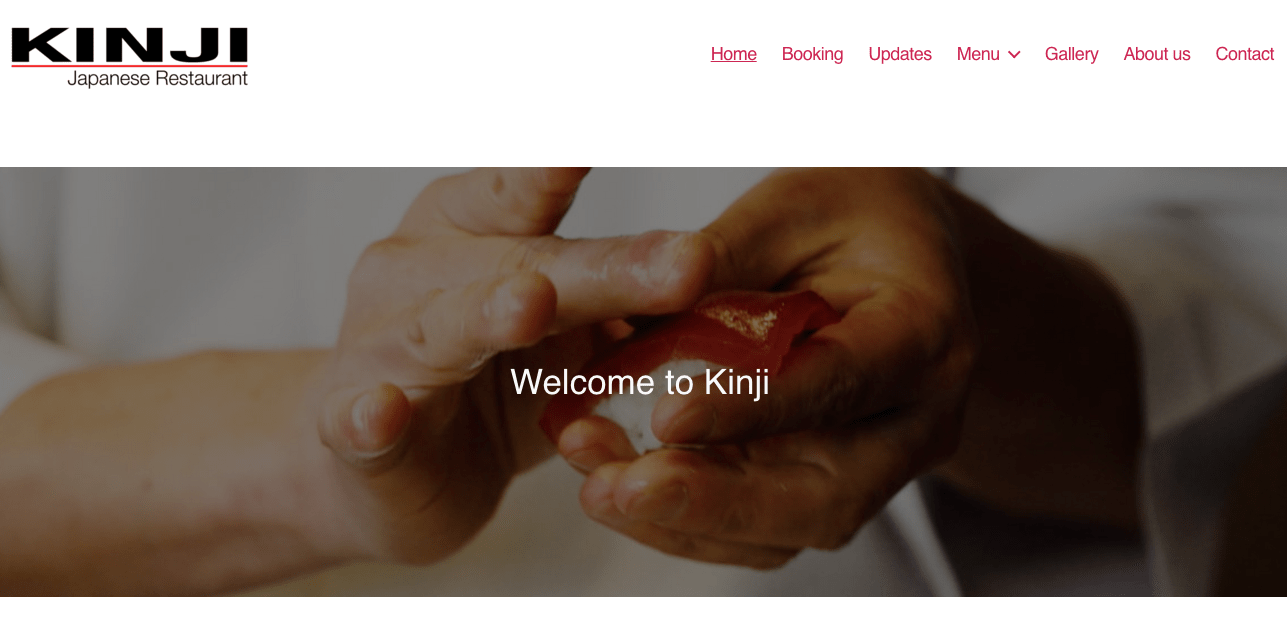Click the KINJI logo wordmark
The width and height of the screenshot is (1287, 644).
[129, 45]
